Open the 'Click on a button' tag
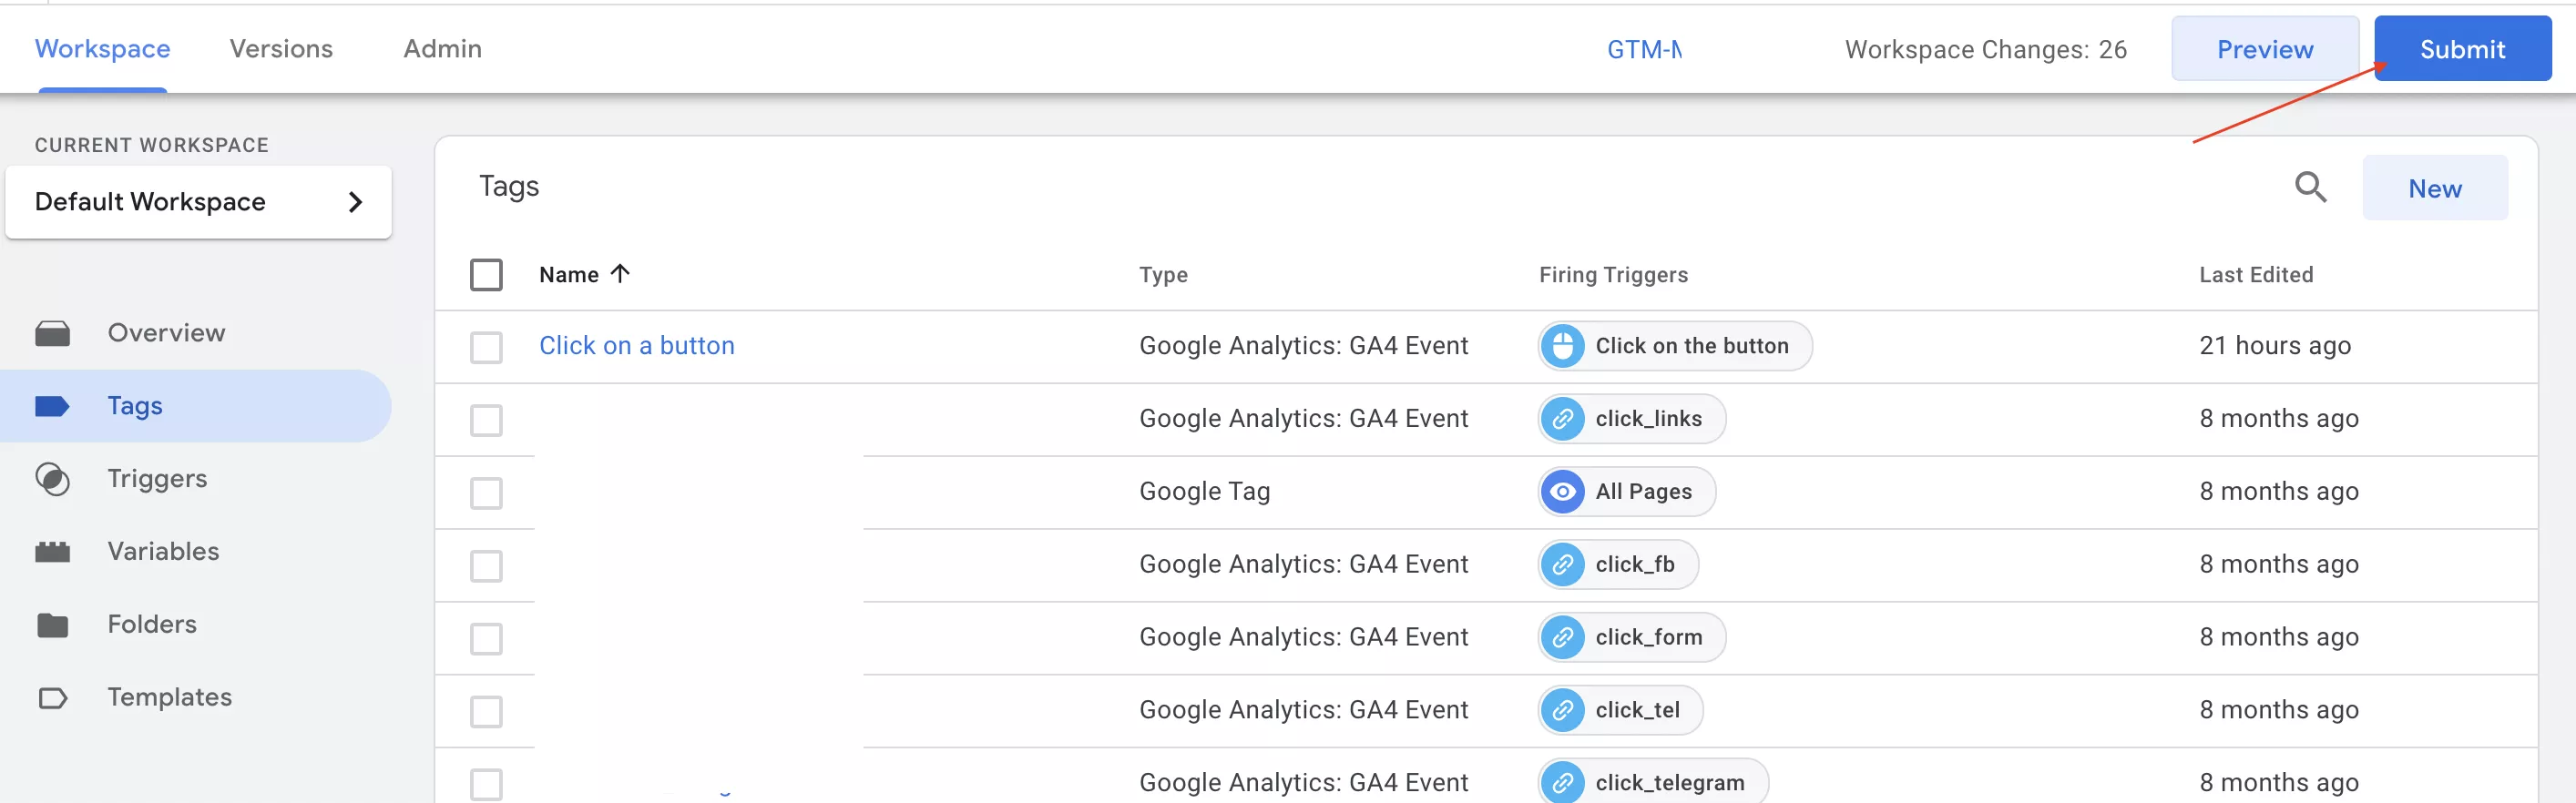 636,346
